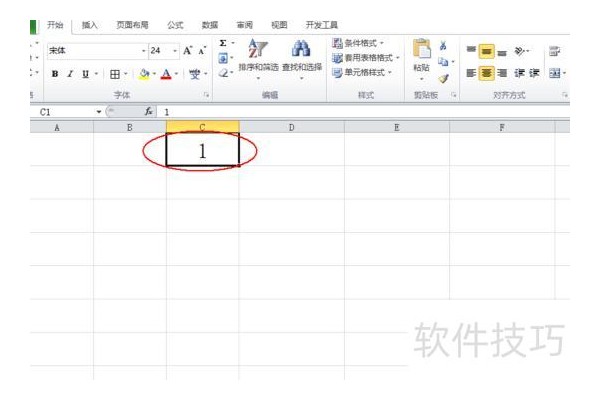
Task: Click the Copy icon
Action: pos(443,62)
